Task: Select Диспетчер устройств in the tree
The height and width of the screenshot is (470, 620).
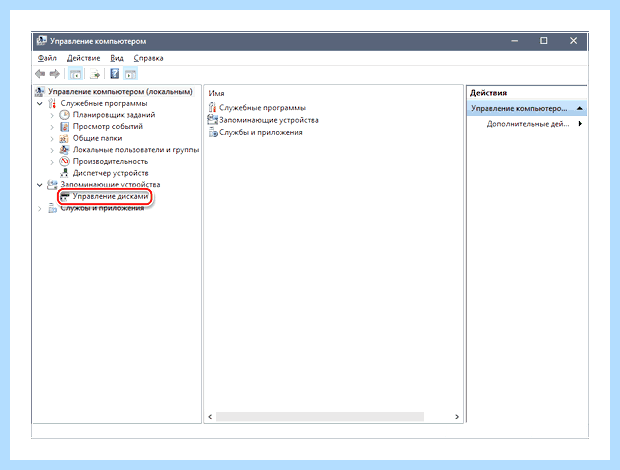Action: coord(110,173)
